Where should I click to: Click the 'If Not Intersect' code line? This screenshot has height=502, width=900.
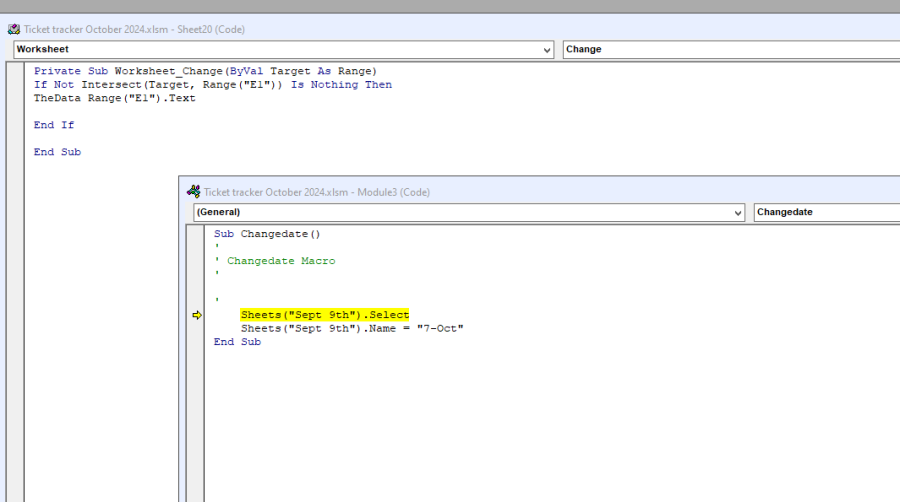coord(212,85)
